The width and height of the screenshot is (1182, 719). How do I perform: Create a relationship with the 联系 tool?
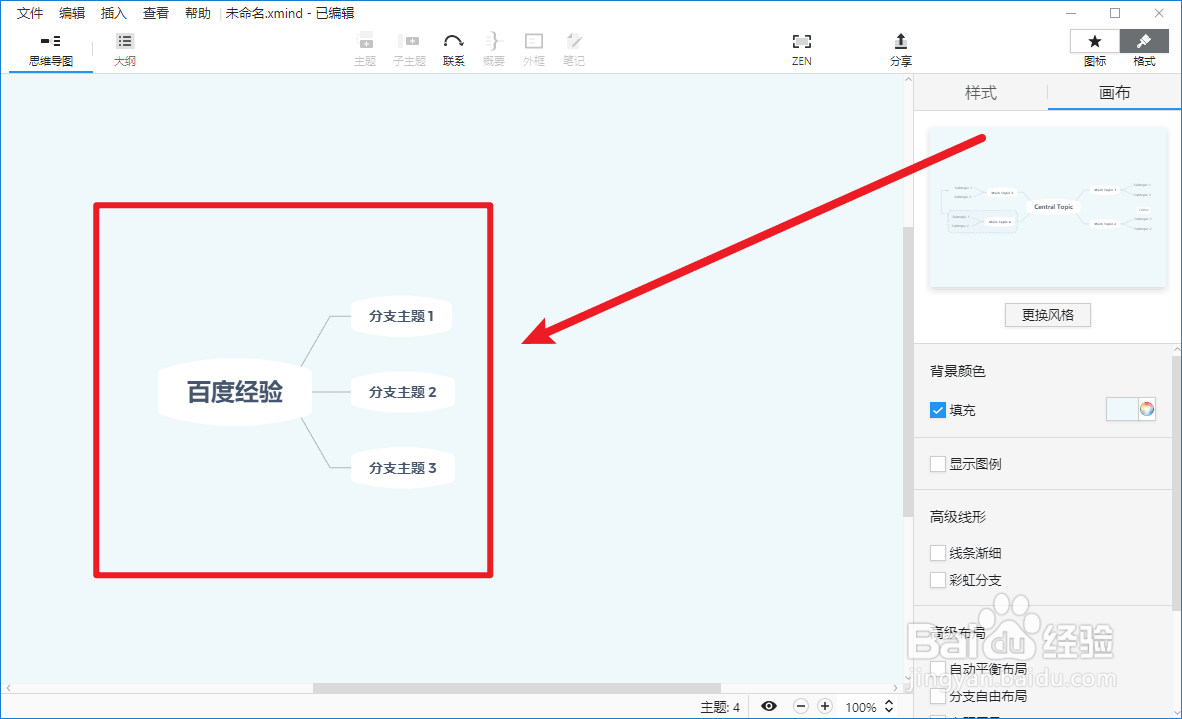pyautogui.click(x=453, y=45)
